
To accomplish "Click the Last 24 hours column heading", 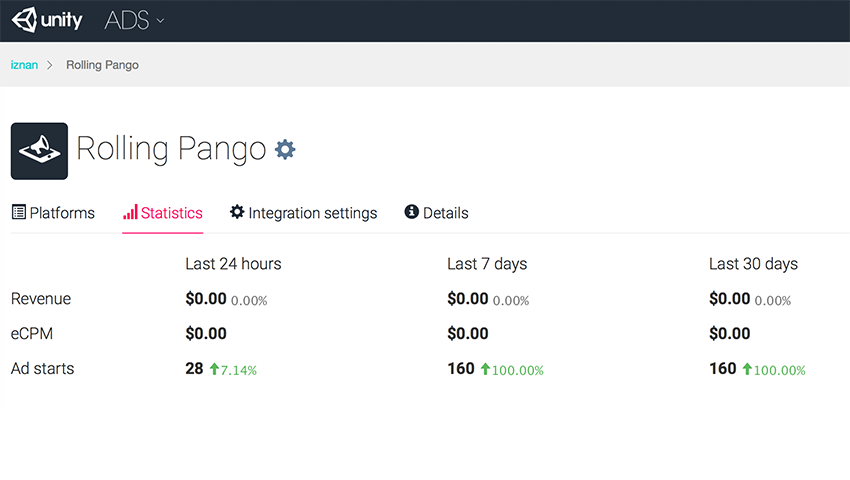I will pos(233,264).
